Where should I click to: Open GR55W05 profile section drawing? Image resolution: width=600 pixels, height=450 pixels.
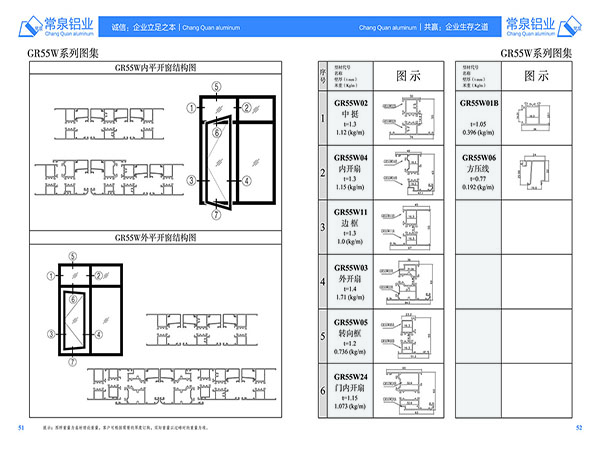(407, 336)
